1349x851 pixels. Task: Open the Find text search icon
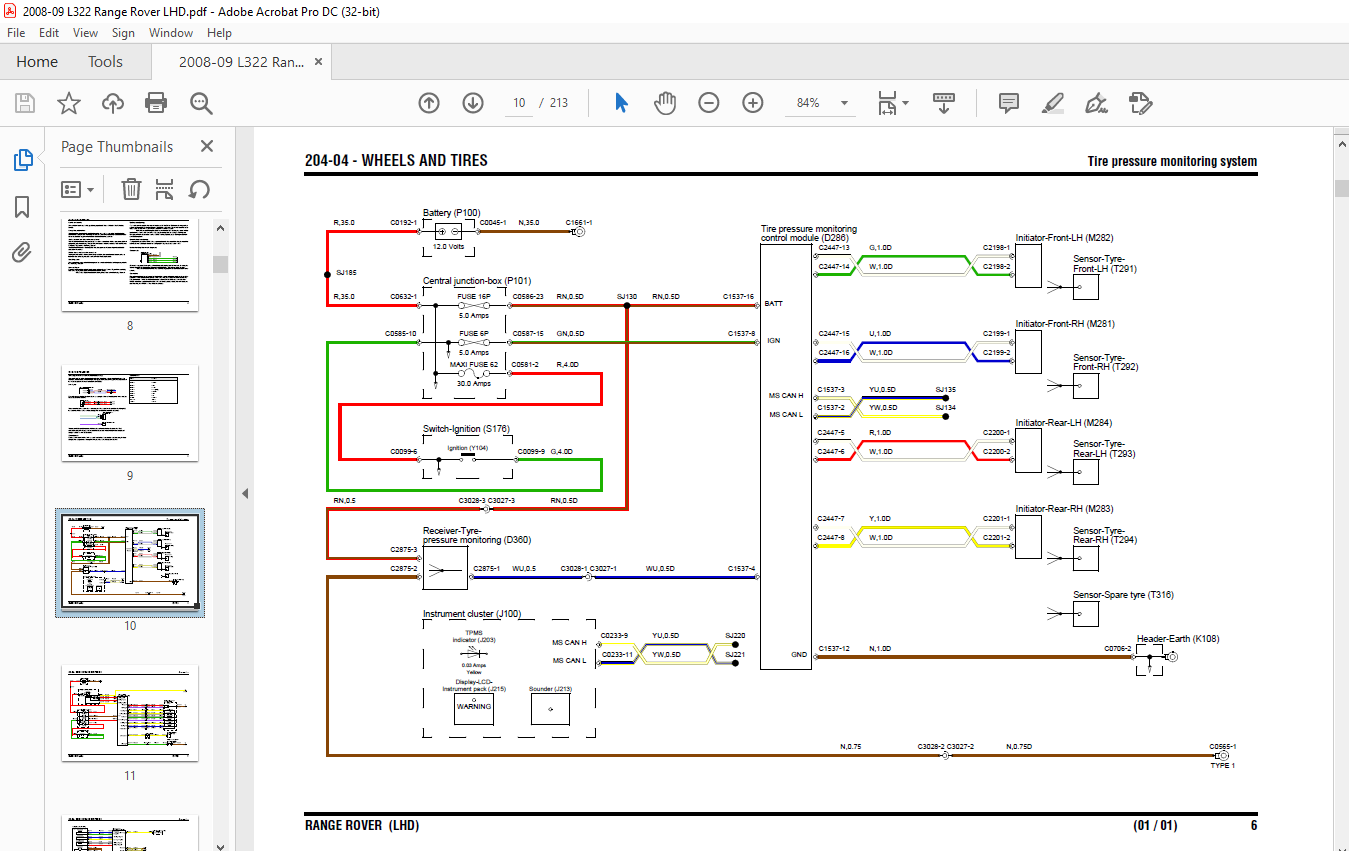click(x=201, y=103)
